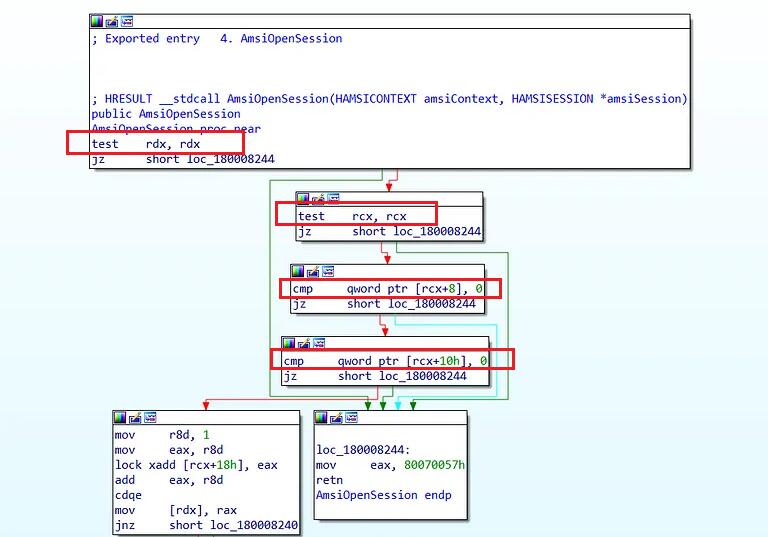Click the pencil edit icon of the loc_180008244 node
The width and height of the screenshot is (768, 537).
tap(336, 417)
